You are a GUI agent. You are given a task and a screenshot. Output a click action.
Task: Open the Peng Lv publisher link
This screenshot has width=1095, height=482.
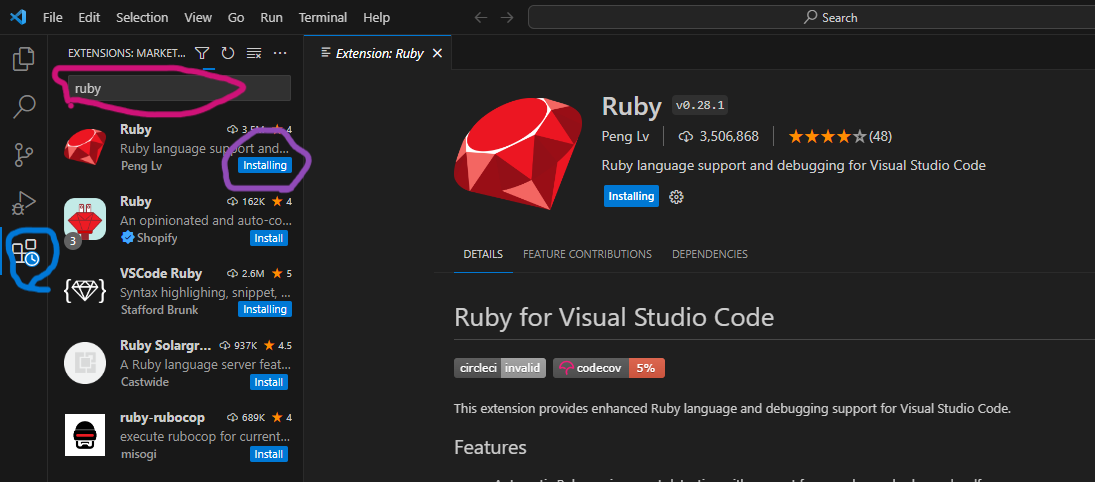(x=625, y=136)
